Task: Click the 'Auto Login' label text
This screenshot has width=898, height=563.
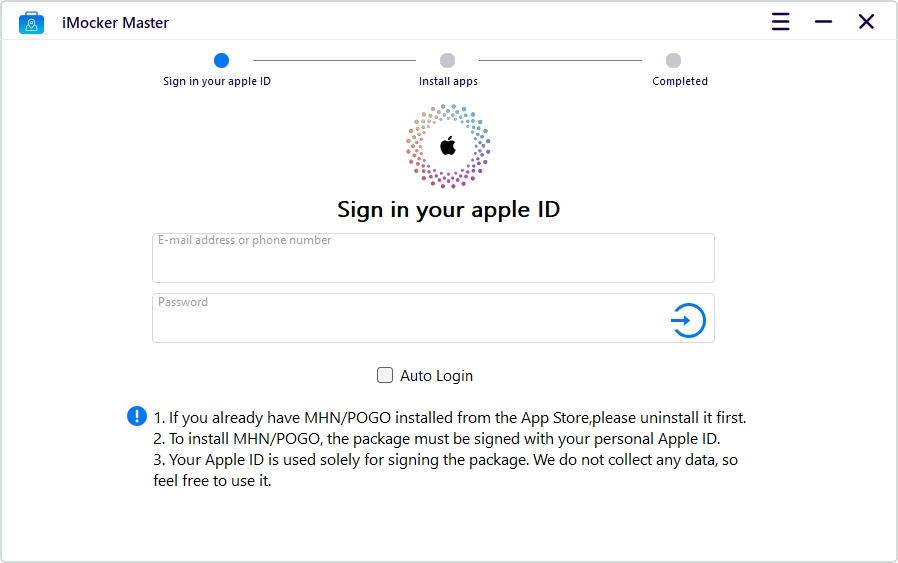Action: click(x=436, y=376)
